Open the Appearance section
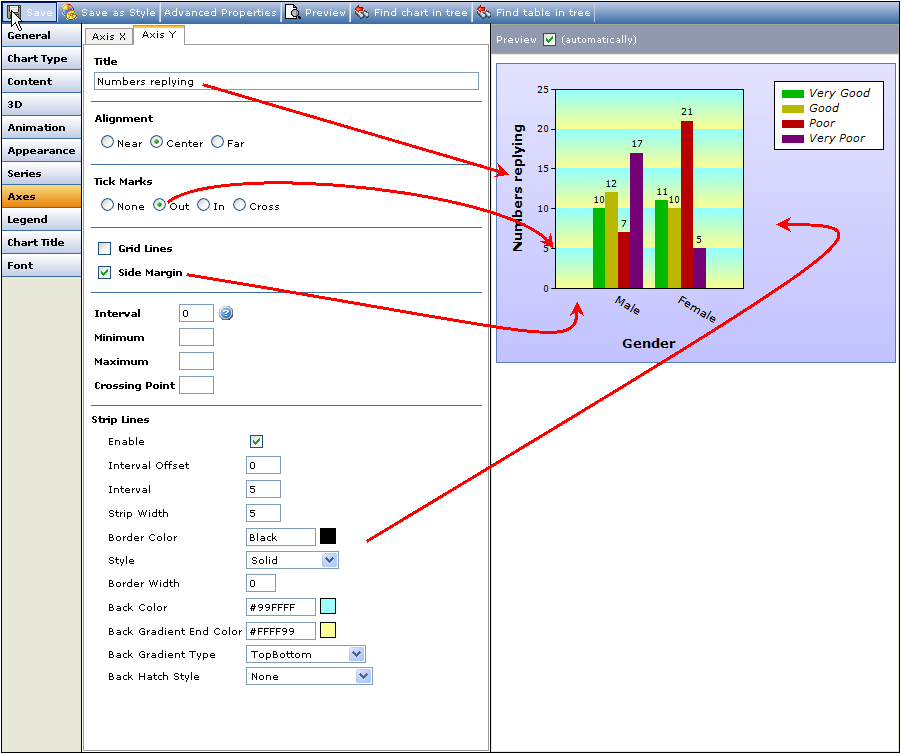Screen dimensions: 901x754 41,150
